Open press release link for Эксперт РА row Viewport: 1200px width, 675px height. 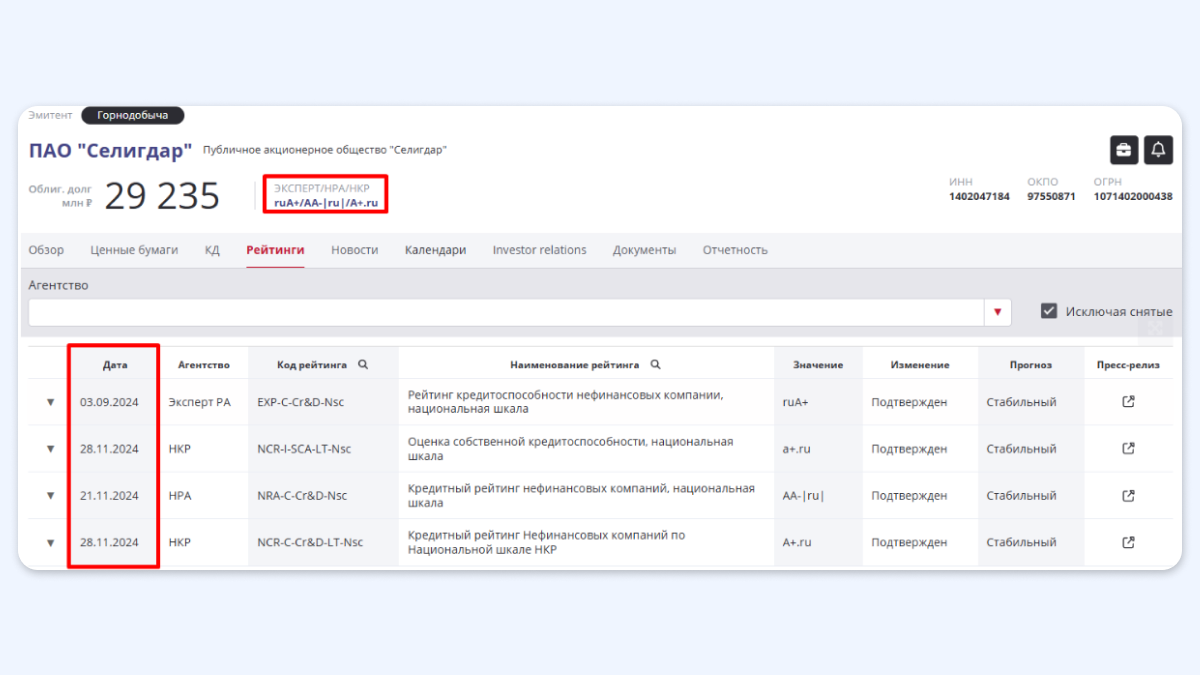click(x=1128, y=402)
